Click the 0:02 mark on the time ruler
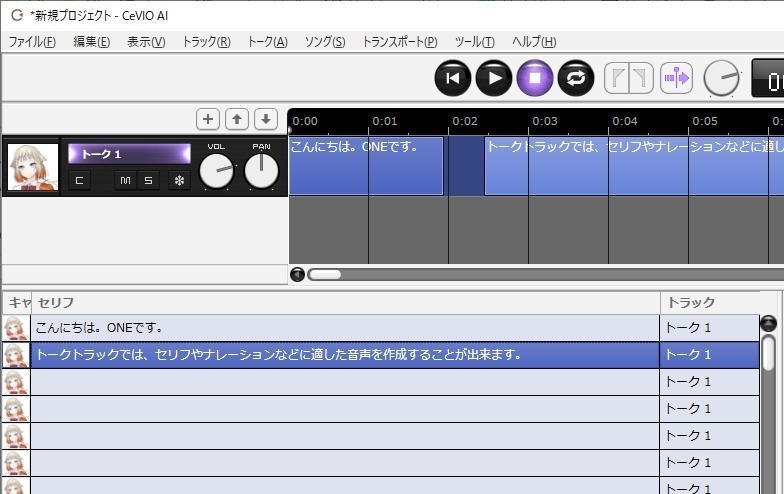The height and width of the screenshot is (494, 784). coord(464,121)
